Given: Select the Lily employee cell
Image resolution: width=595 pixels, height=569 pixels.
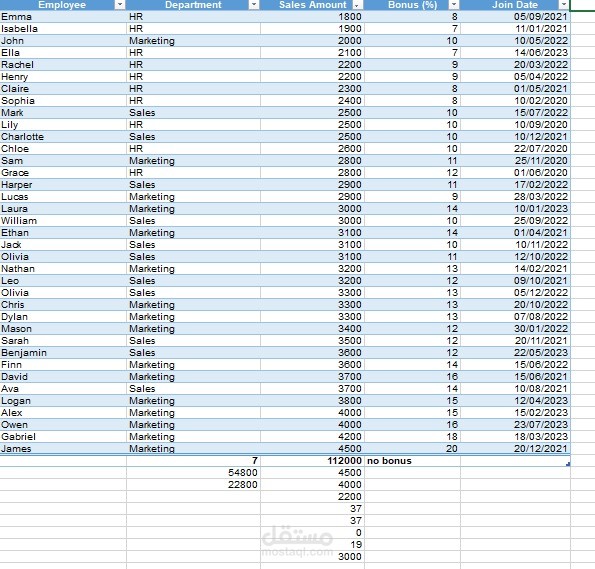Looking at the screenshot, I should click(x=63, y=125).
